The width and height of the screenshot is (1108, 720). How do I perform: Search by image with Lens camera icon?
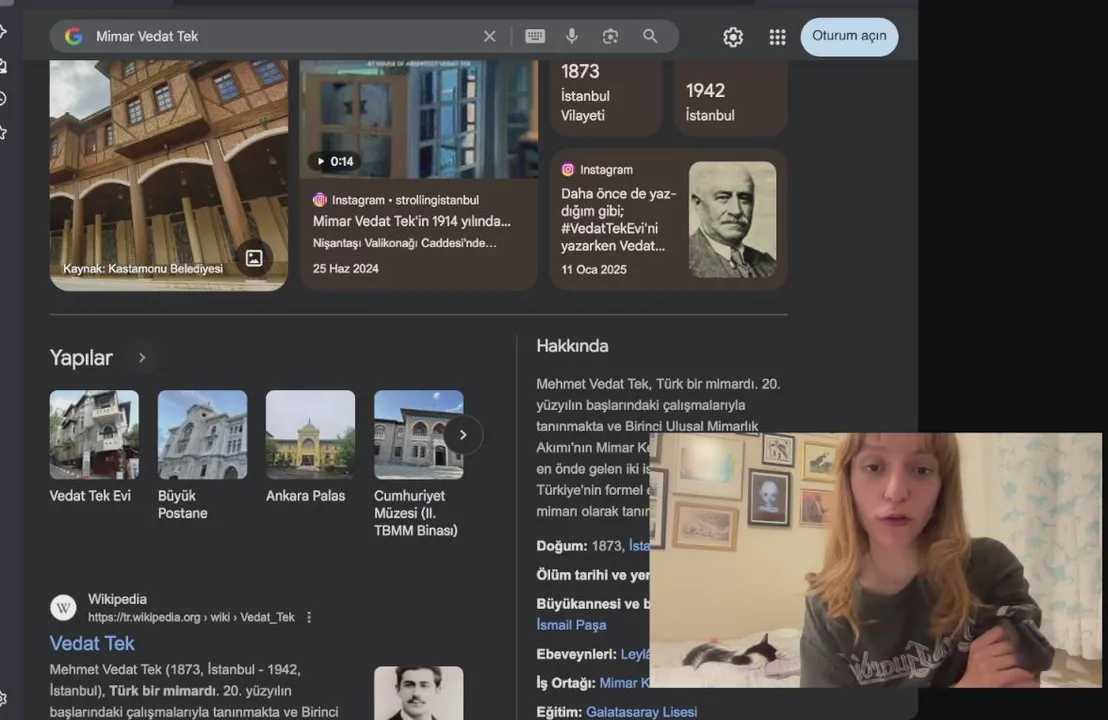pyautogui.click(x=610, y=36)
